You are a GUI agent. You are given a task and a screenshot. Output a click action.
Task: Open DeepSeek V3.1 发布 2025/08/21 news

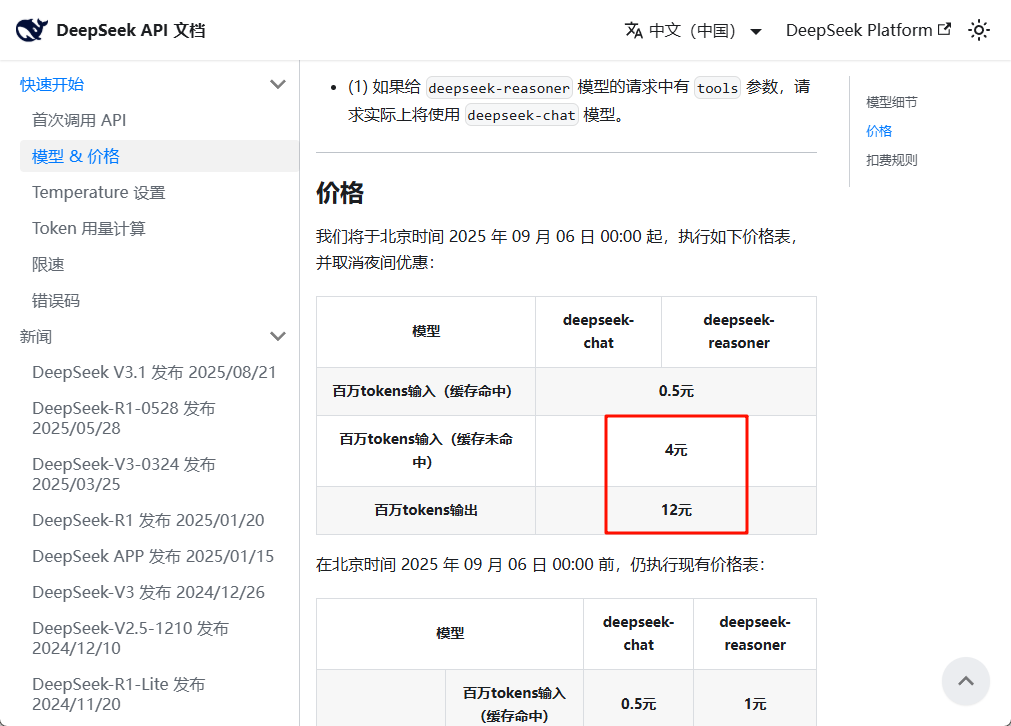click(154, 372)
